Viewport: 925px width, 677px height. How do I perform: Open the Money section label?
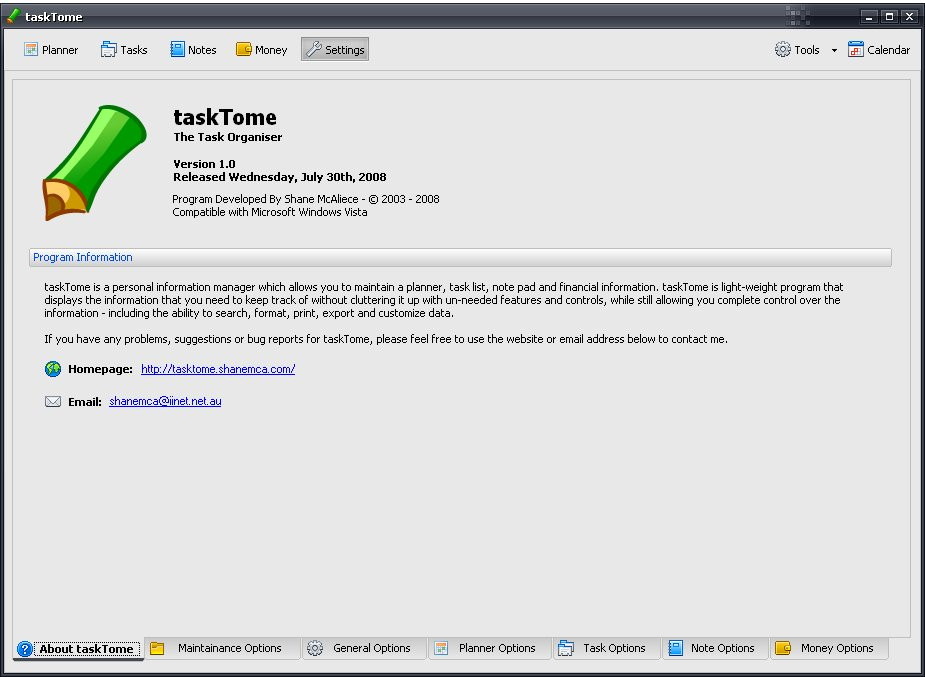[x=271, y=50]
